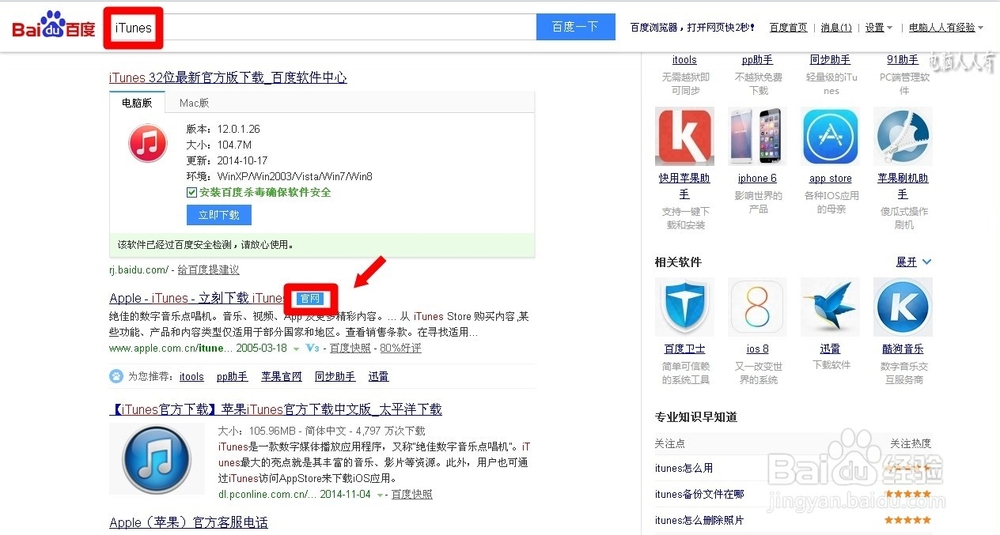Image resolution: width=1000 pixels, height=535 pixels.
Task: Expand dropdown arrow beside pconline result date
Action: point(380,495)
